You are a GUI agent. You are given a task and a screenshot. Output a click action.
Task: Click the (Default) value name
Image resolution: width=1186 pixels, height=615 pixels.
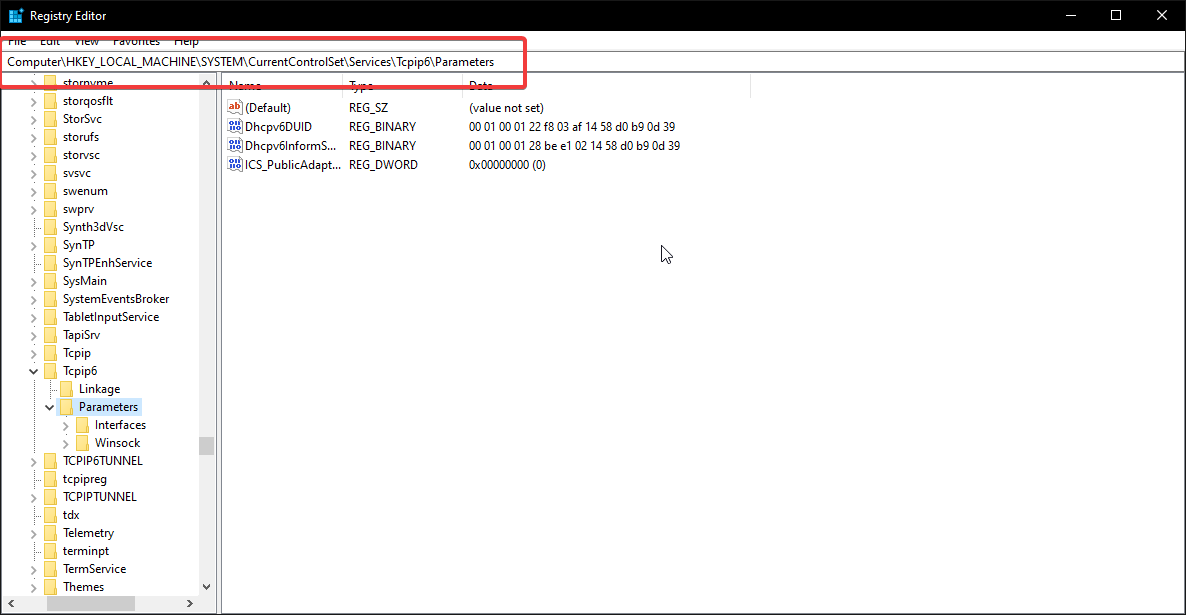click(268, 107)
